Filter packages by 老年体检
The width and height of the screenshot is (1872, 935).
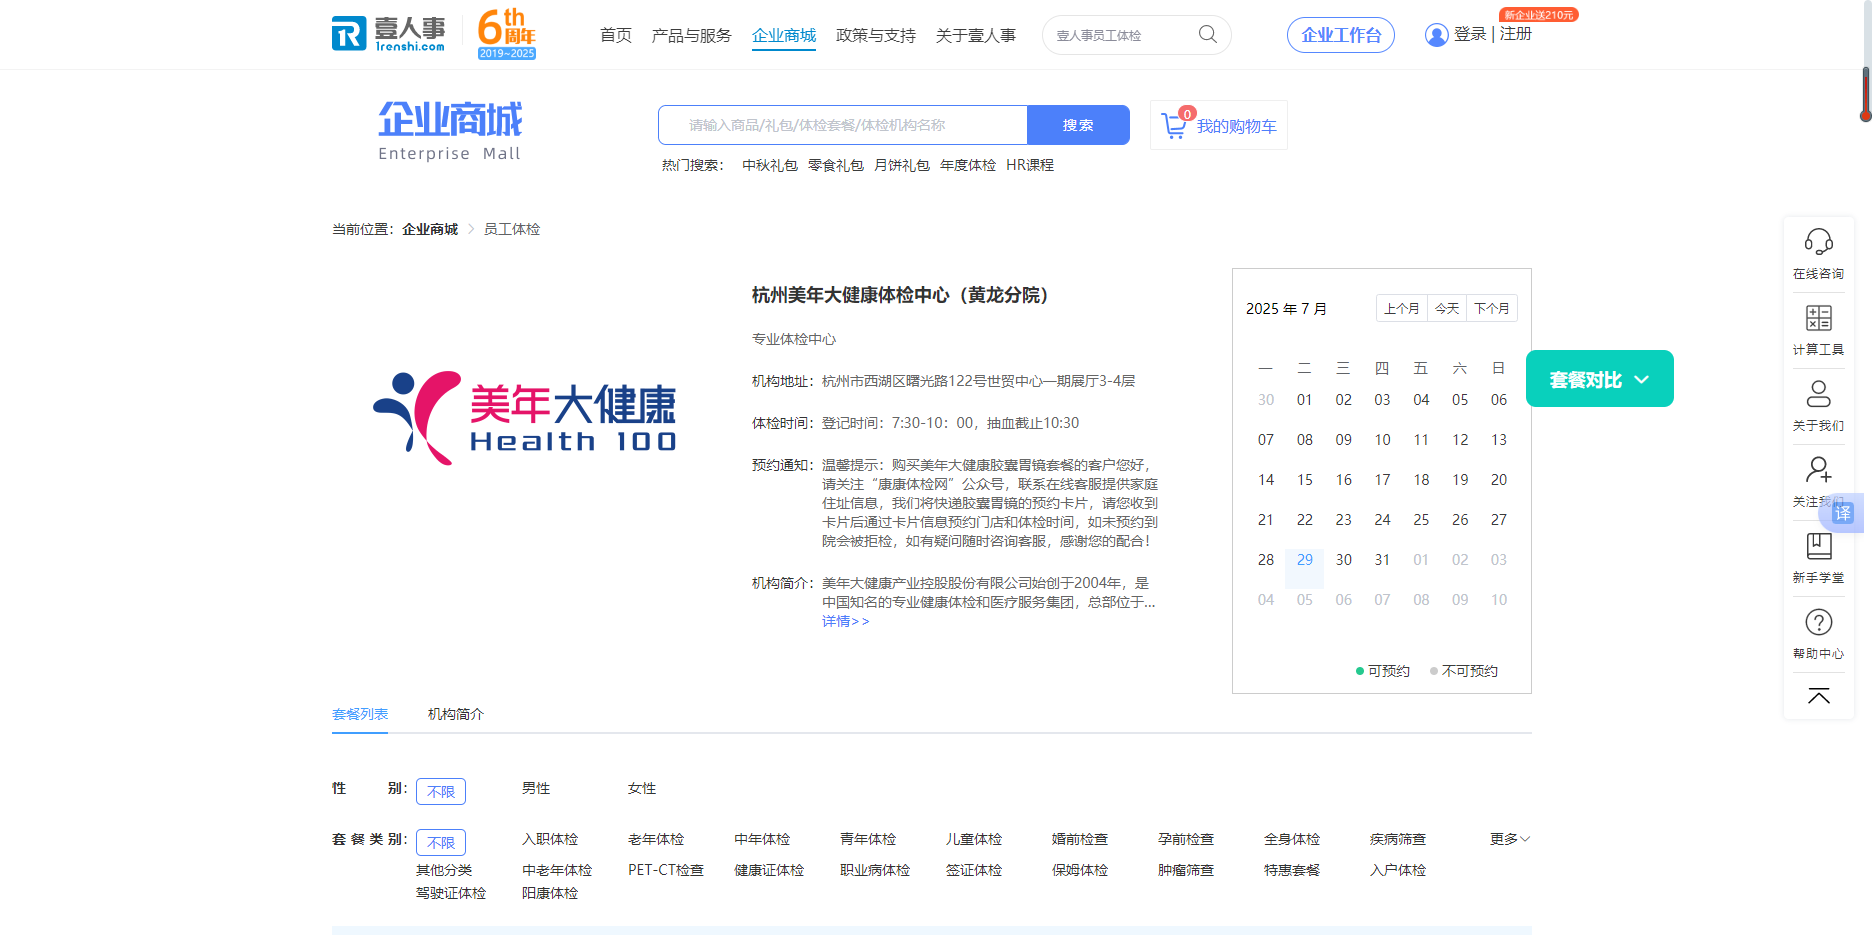656,839
